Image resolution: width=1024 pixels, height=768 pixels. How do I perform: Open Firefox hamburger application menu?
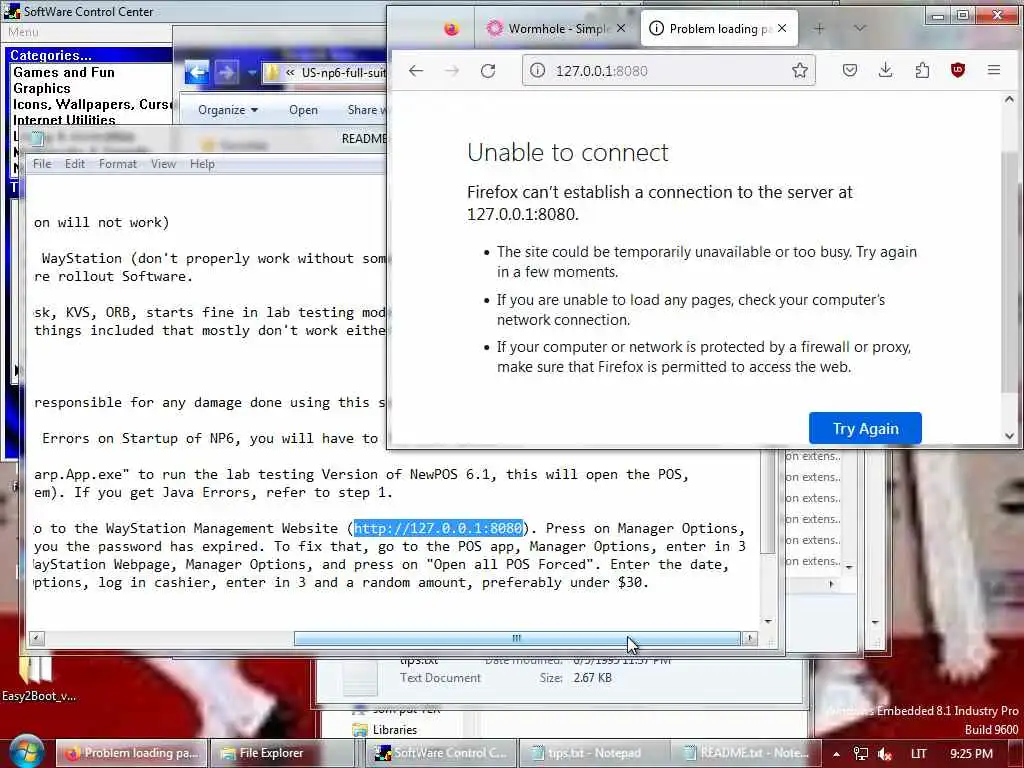point(994,70)
